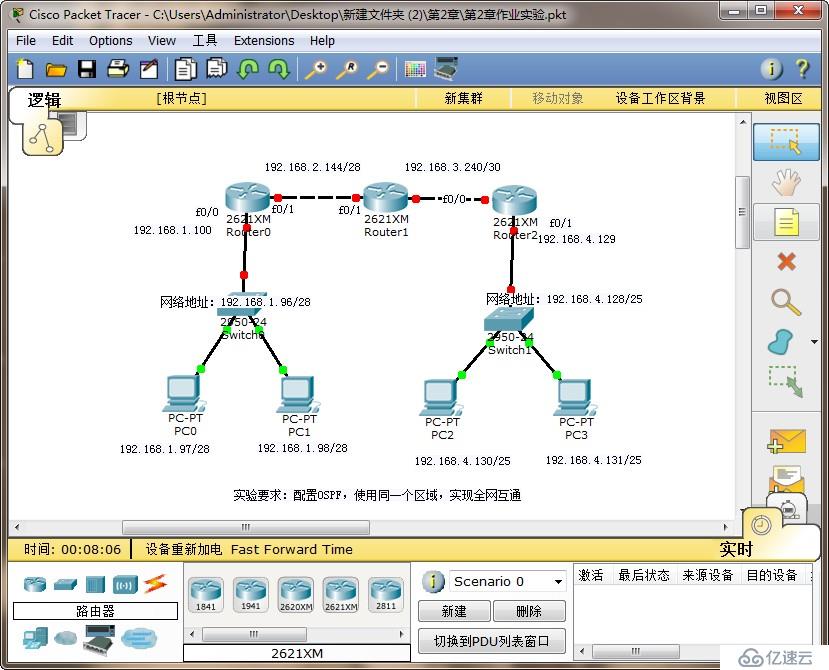Select the 1941 router model
This screenshot has width=829, height=670.
(x=251, y=594)
